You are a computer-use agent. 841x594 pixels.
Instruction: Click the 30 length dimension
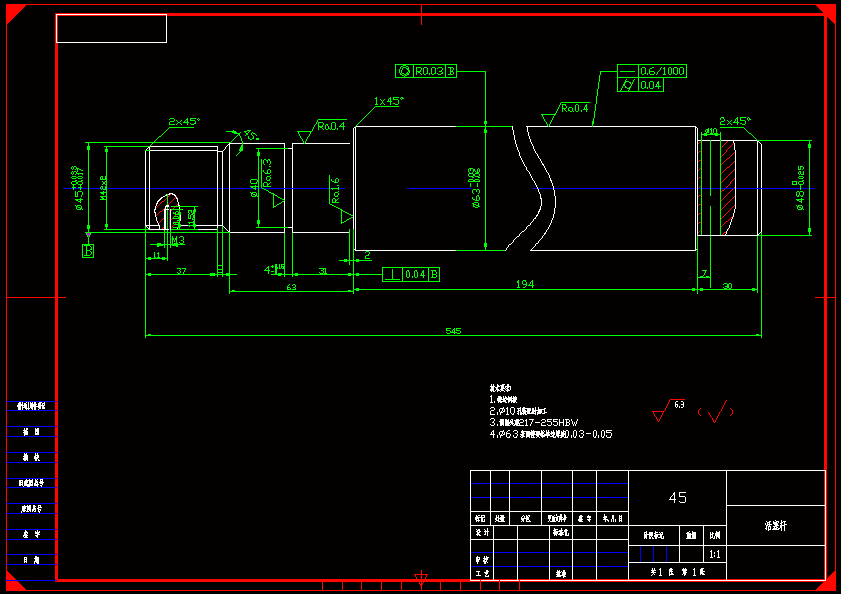click(727, 286)
